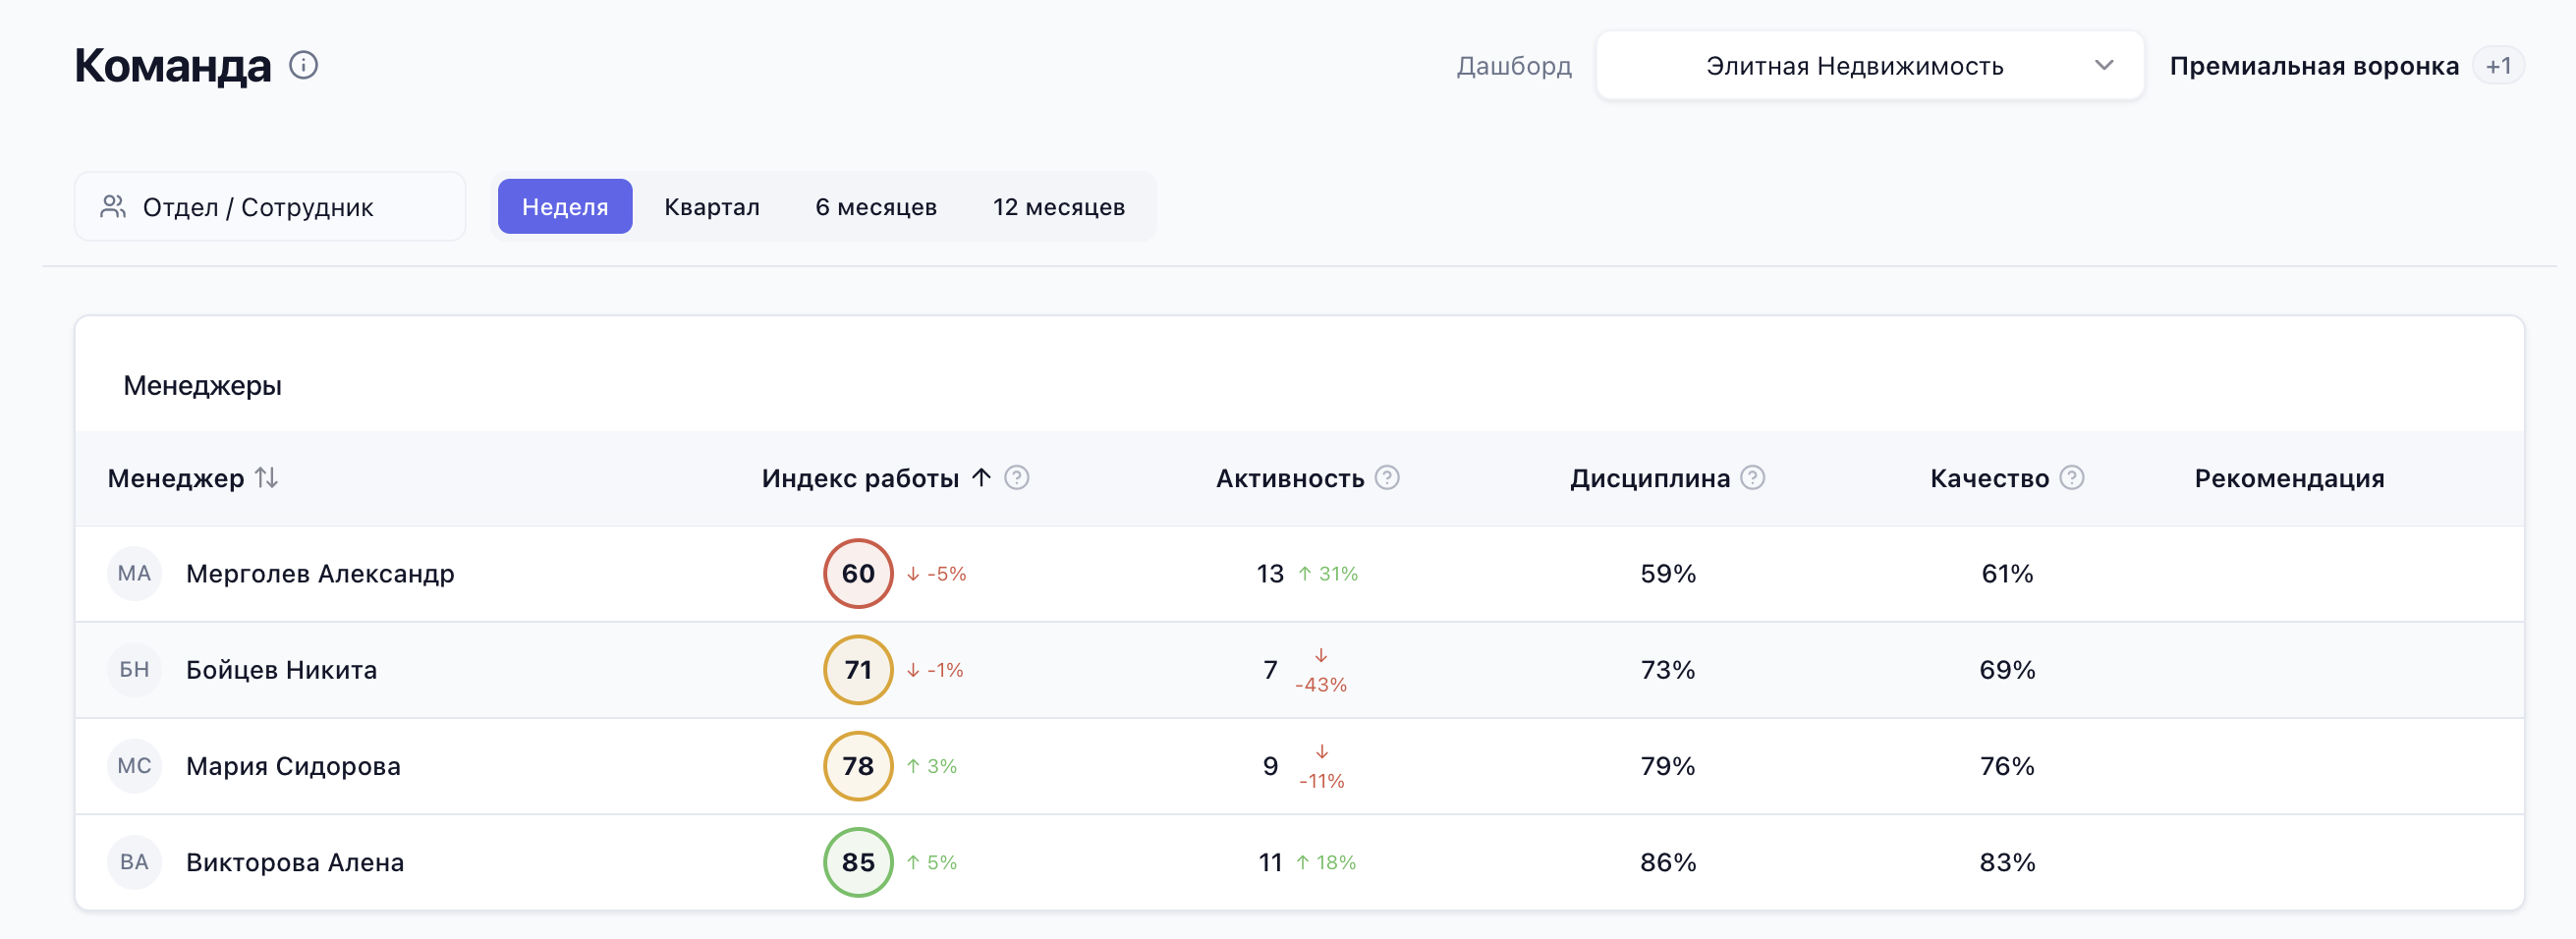Click the chevron arrow in dashboard selector

(2104, 65)
